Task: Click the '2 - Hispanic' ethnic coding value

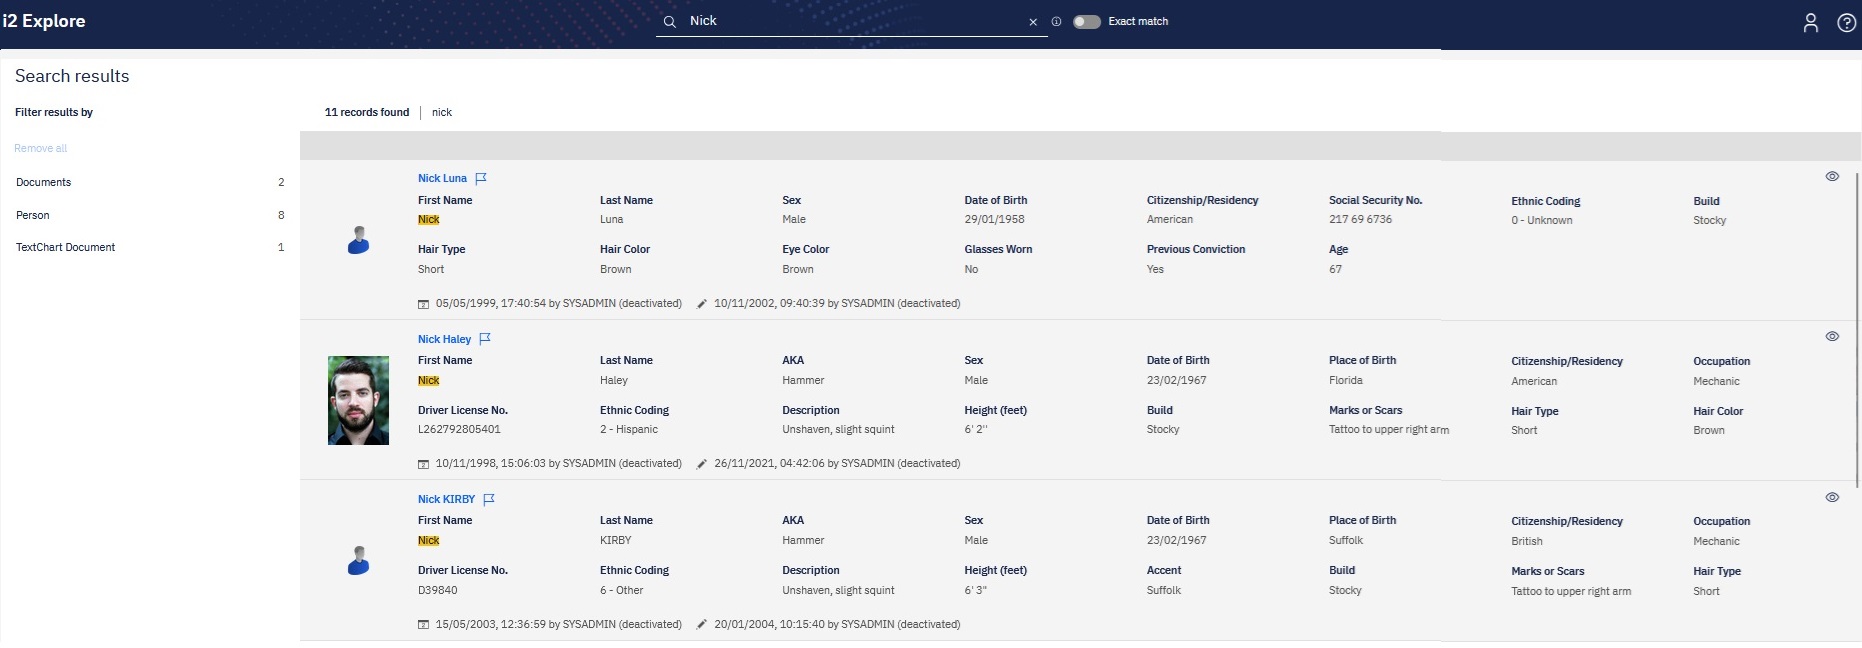Action: pos(629,429)
